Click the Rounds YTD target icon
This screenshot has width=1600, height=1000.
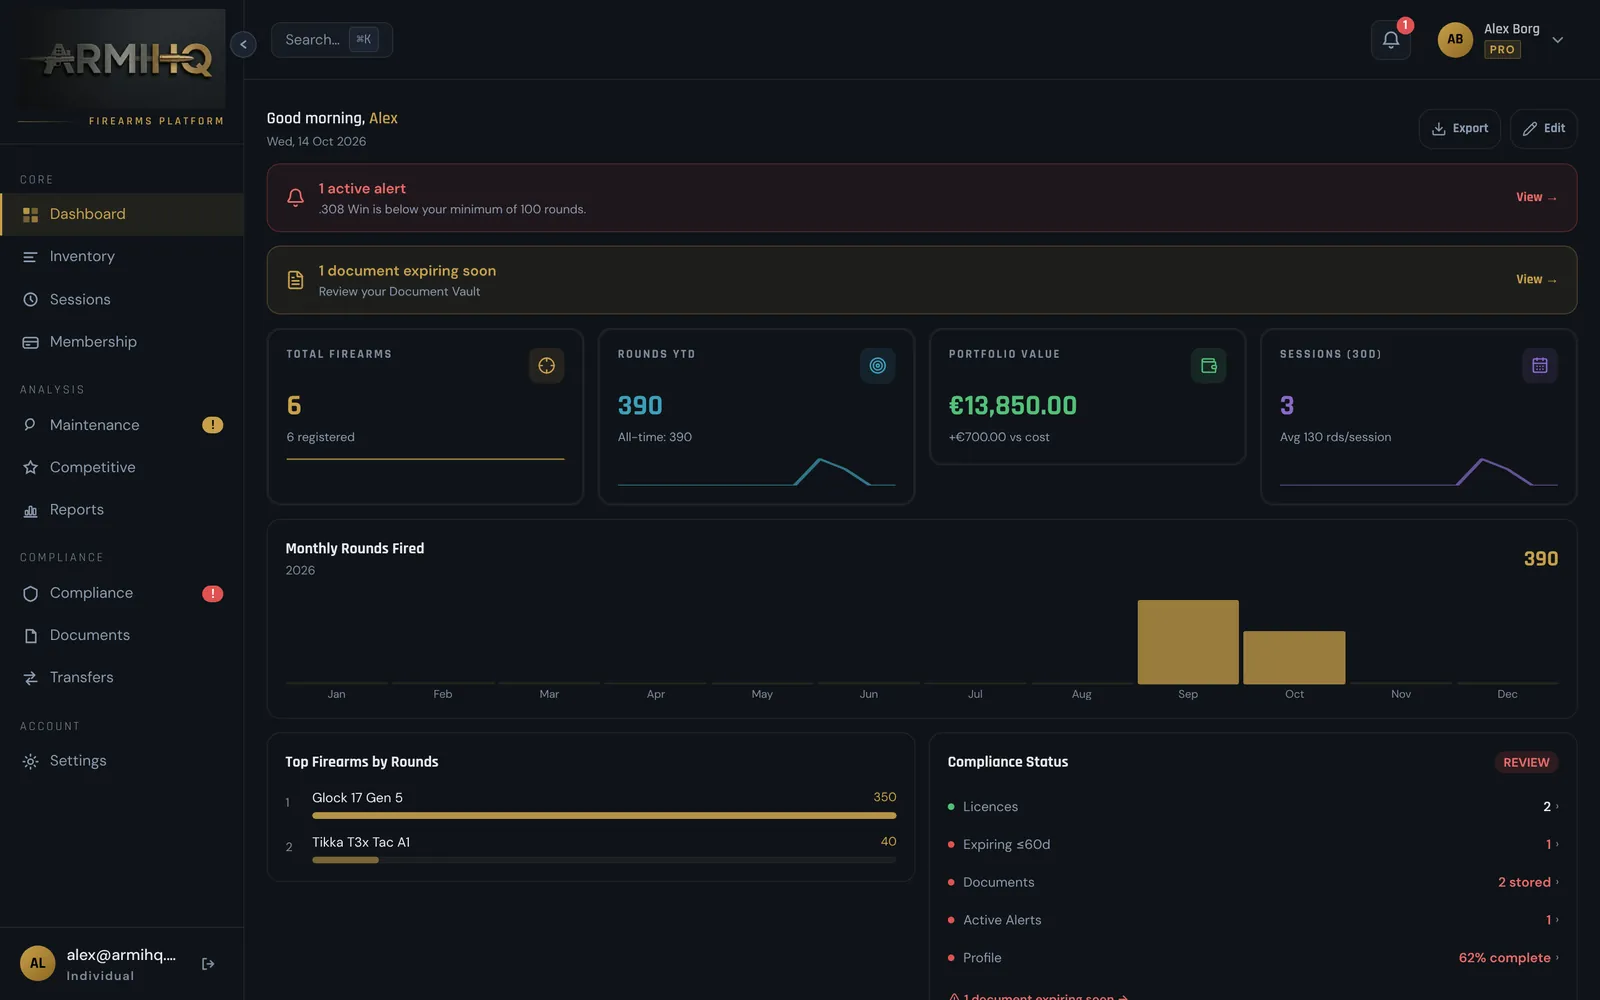[877, 366]
